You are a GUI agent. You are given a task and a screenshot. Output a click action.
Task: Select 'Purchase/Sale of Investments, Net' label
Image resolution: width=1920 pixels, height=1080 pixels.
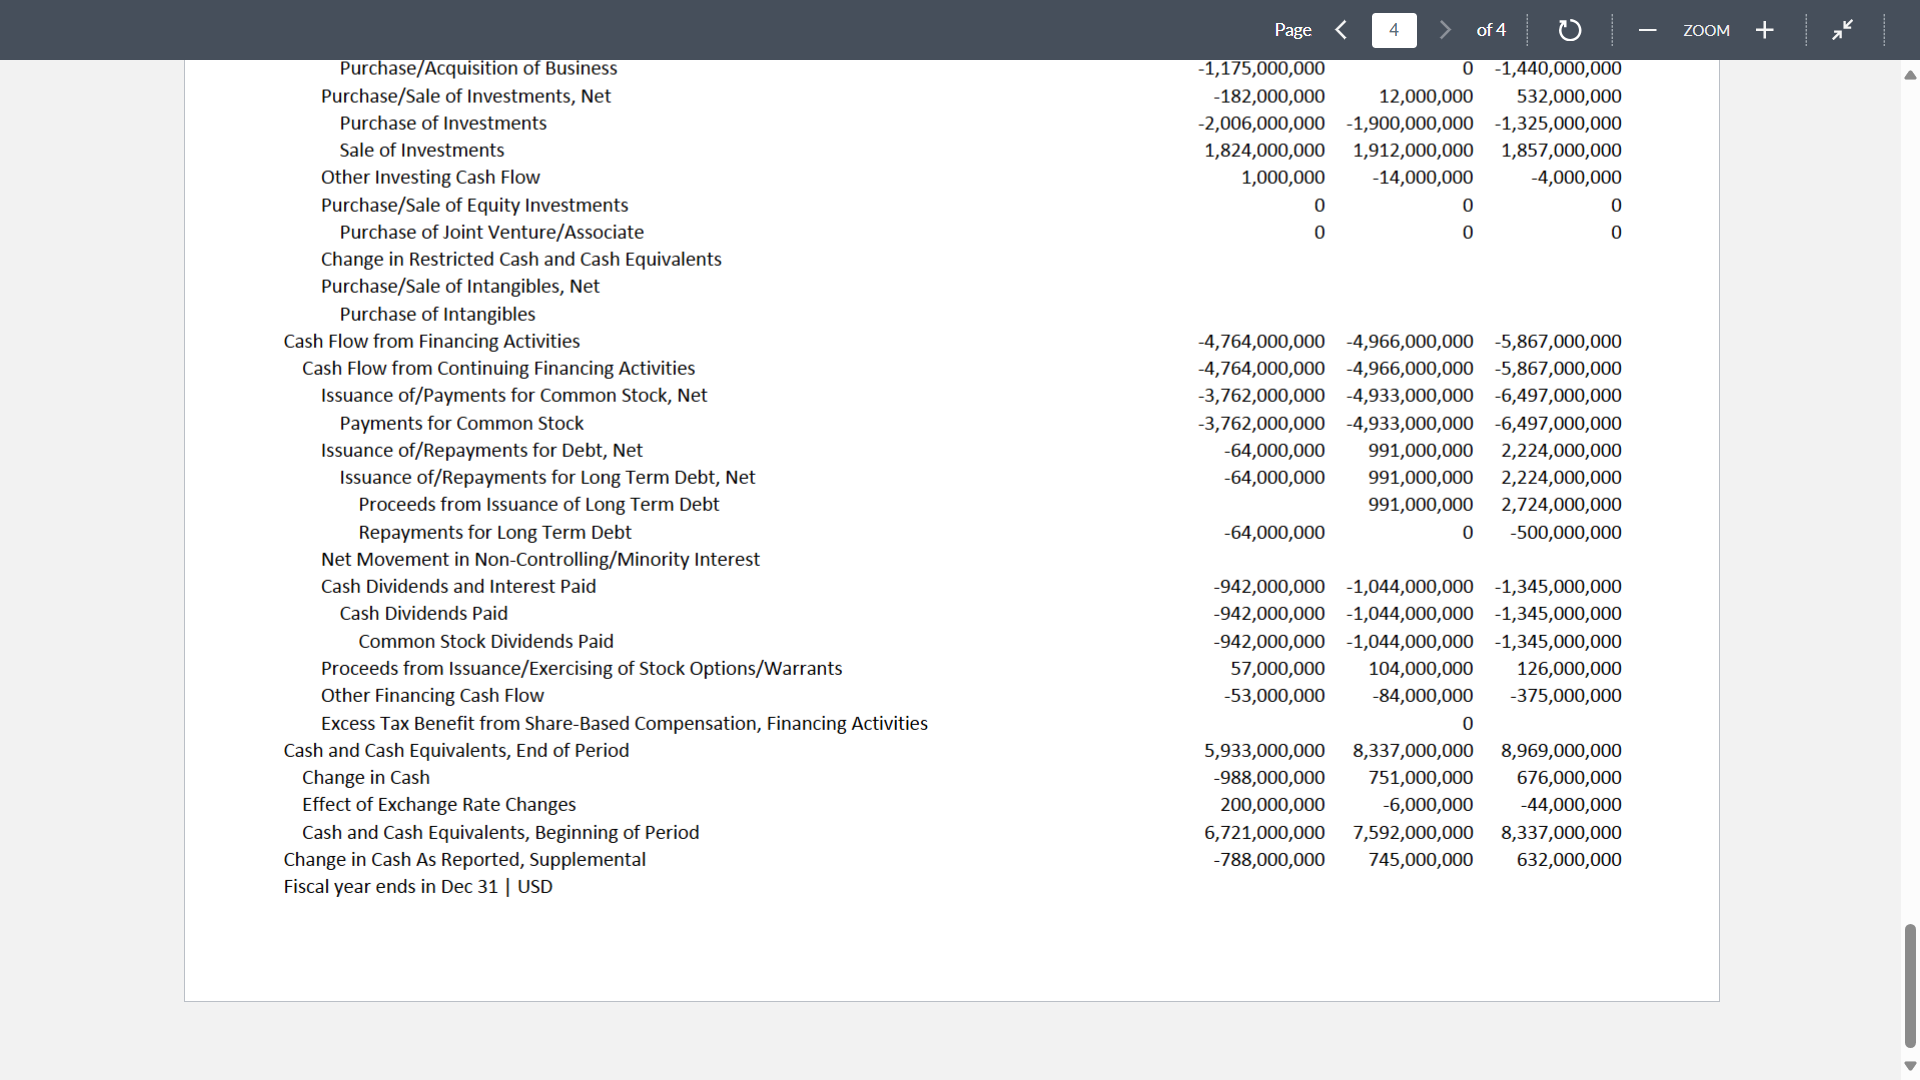(x=465, y=96)
